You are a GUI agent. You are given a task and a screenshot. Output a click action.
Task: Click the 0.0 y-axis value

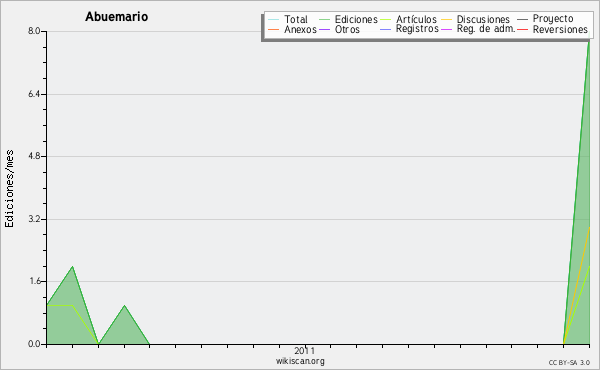(x=34, y=344)
